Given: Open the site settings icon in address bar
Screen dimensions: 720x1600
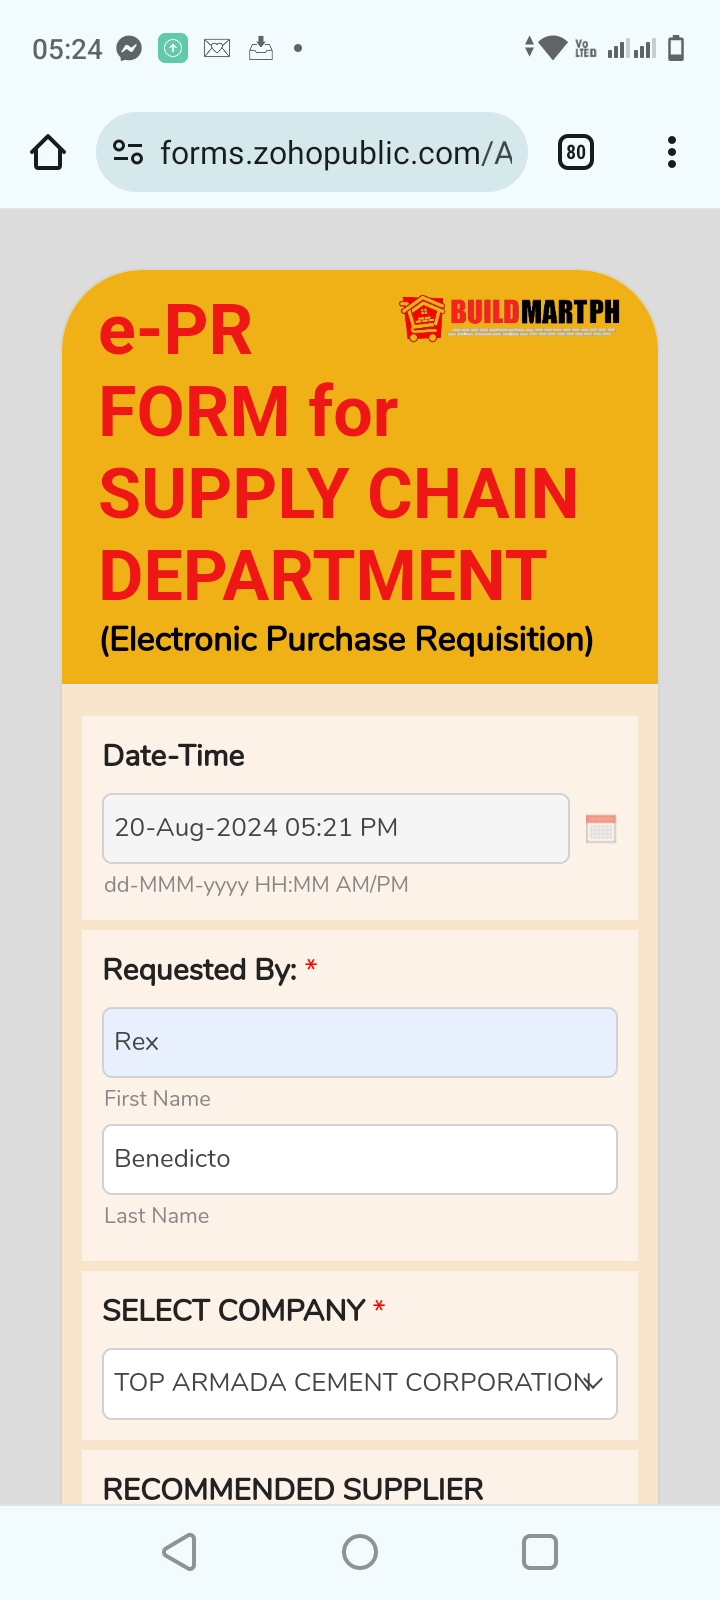Looking at the screenshot, I should [x=128, y=153].
